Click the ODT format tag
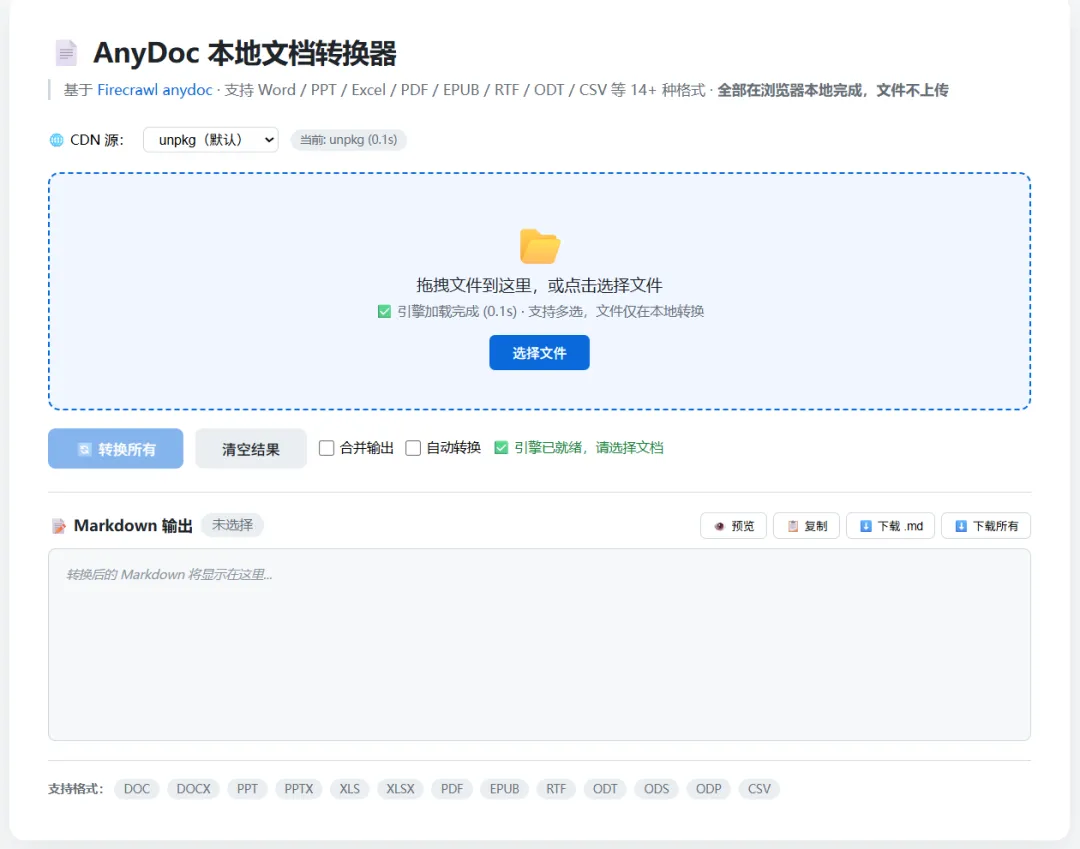The height and width of the screenshot is (849, 1080). (x=605, y=789)
